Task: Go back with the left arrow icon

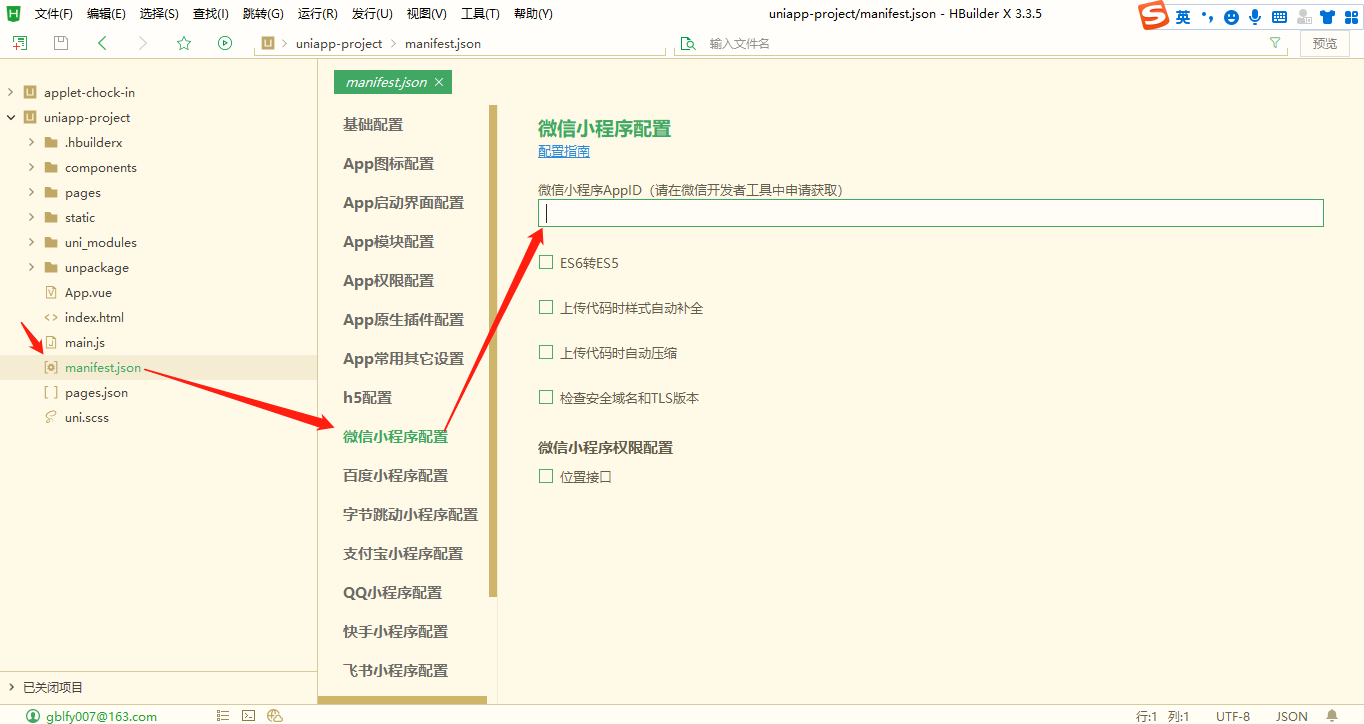Action: click(x=102, y=43)
